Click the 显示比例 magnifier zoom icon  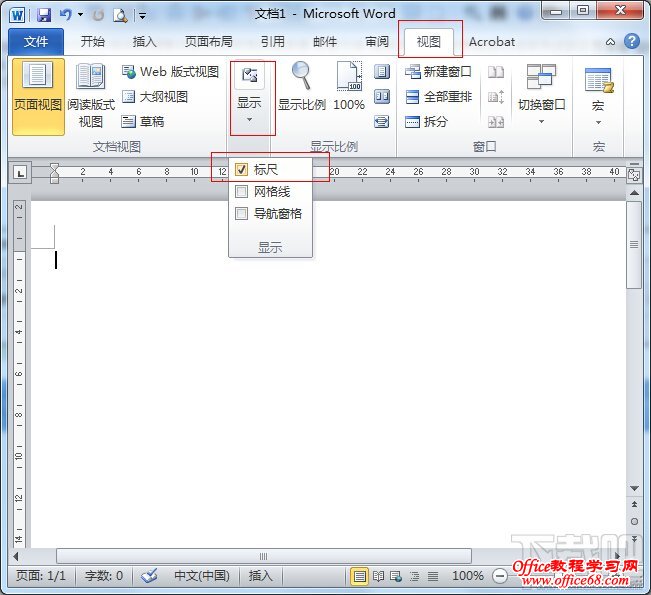coord(301,76)
